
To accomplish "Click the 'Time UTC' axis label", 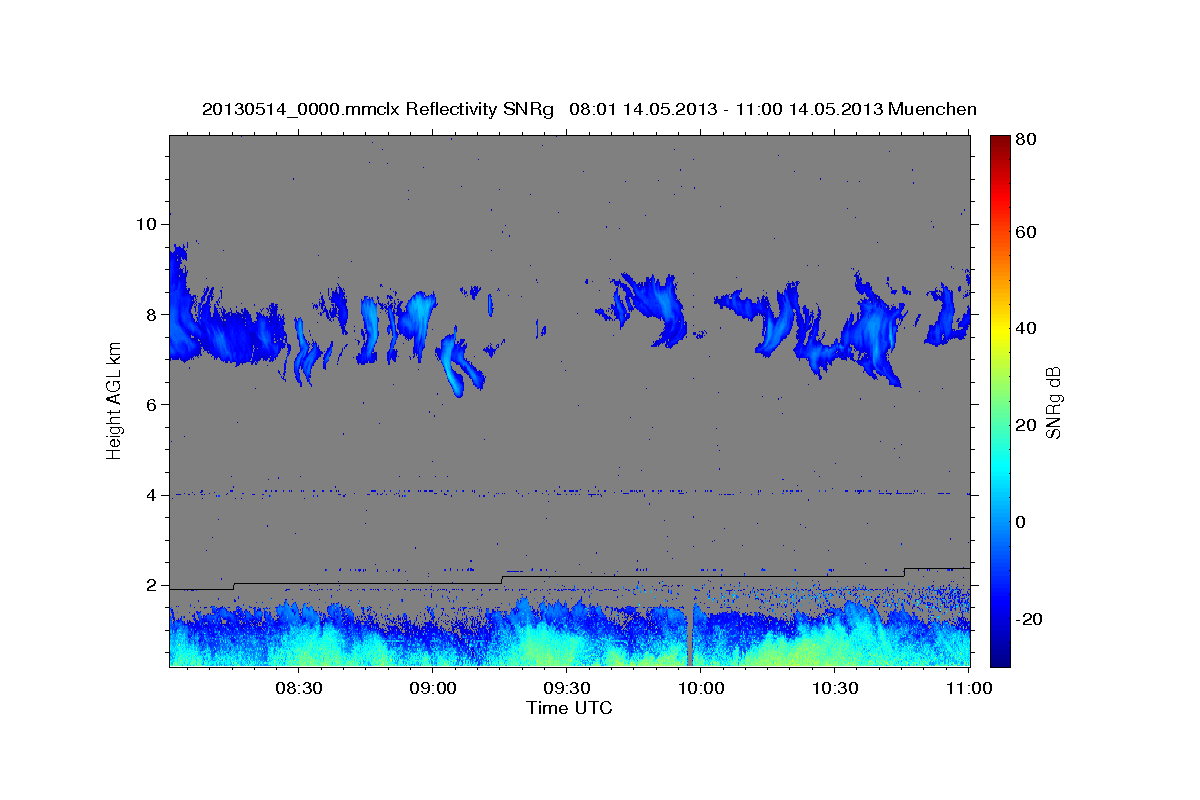I will click(x=569, y=708).
